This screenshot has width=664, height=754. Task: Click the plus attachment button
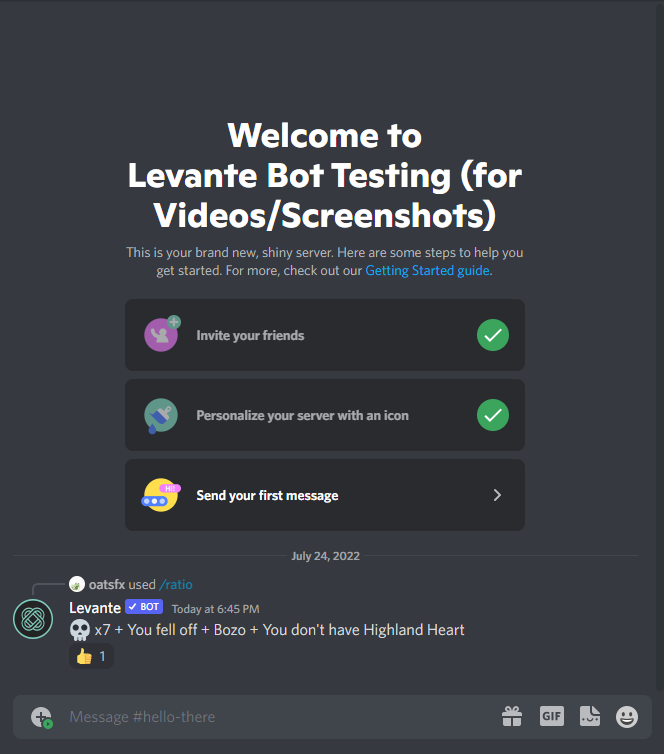coord(41,717)
